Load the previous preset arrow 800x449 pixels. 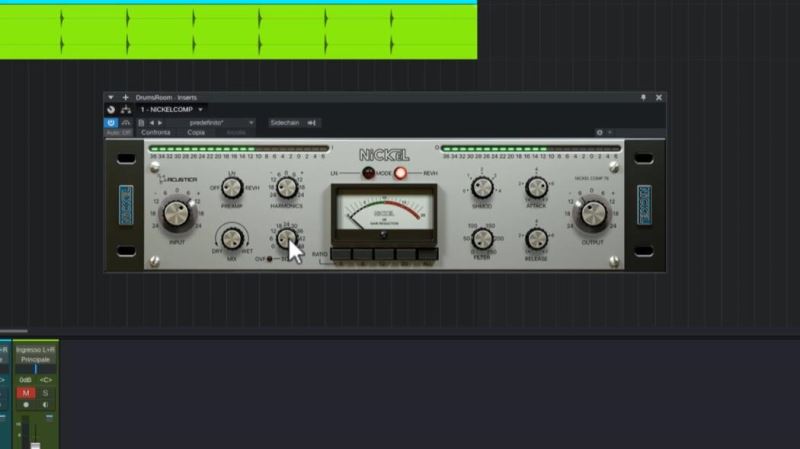coord(151,123)
